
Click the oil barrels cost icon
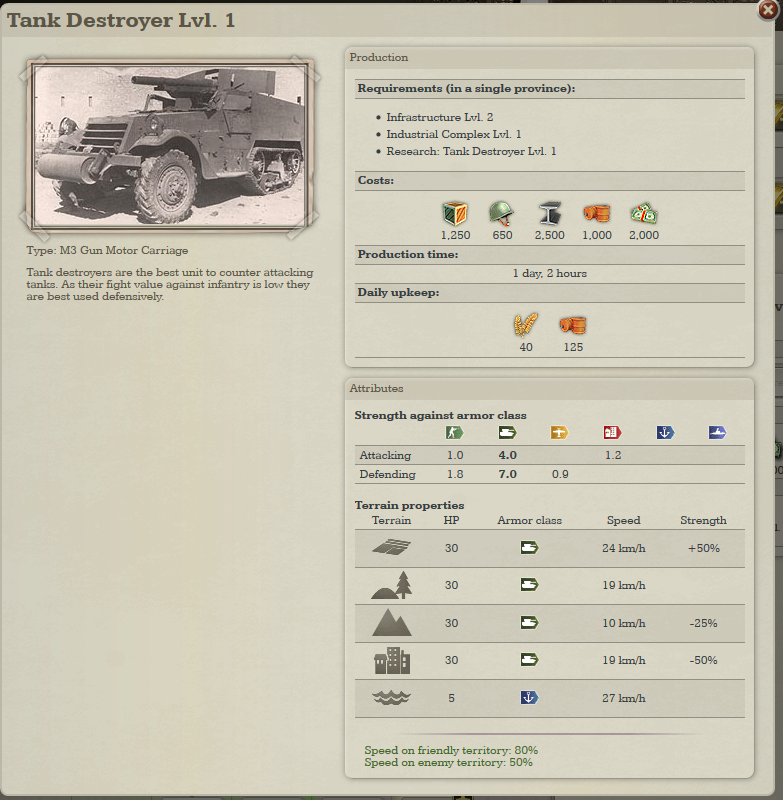(597, 213)
